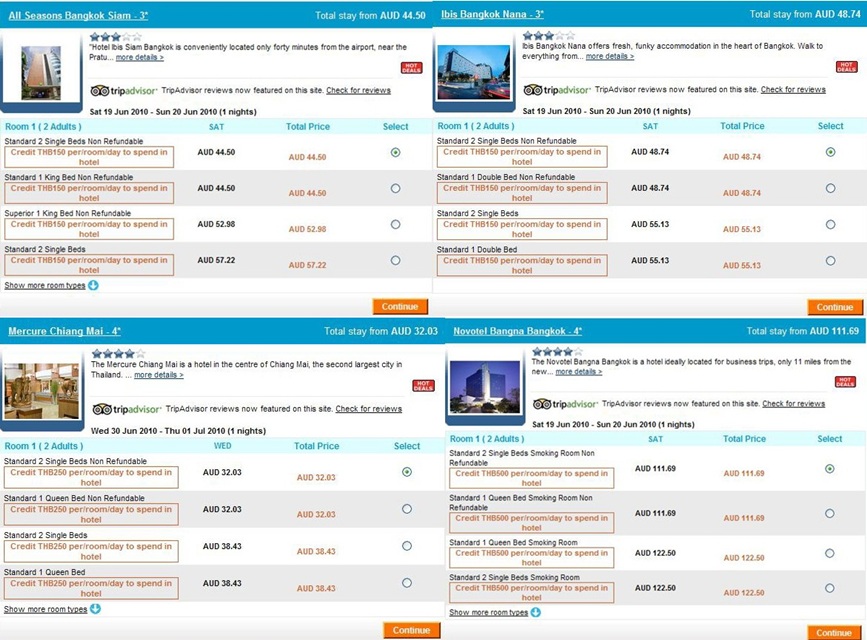867x640 pixels.
Task: Show more room types for Mercure Chiang Mai
Action: click(52, 609)
